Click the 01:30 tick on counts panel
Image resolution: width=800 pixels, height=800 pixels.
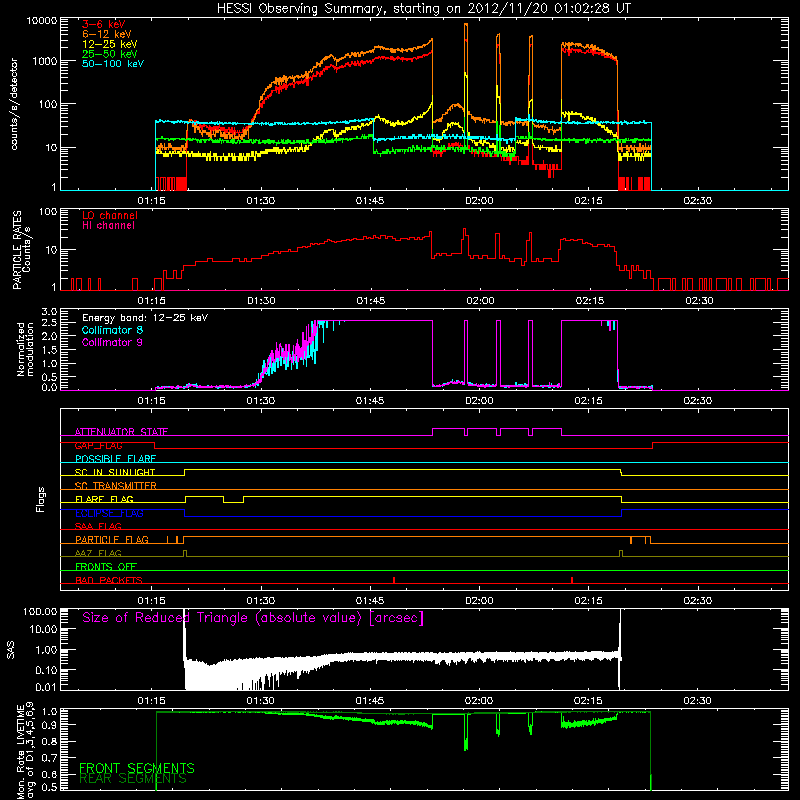261,201
